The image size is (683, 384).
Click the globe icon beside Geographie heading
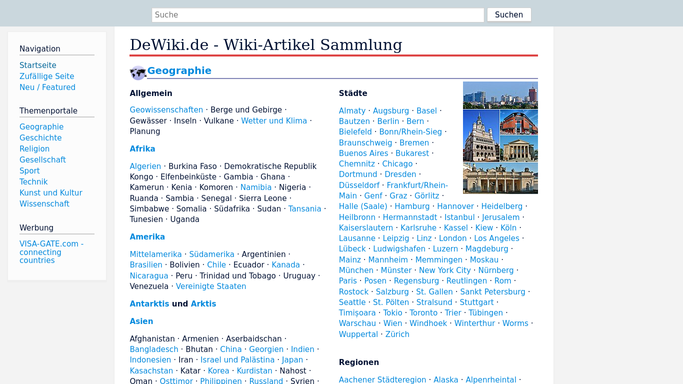pyautogui.click(x=138, y=73)
